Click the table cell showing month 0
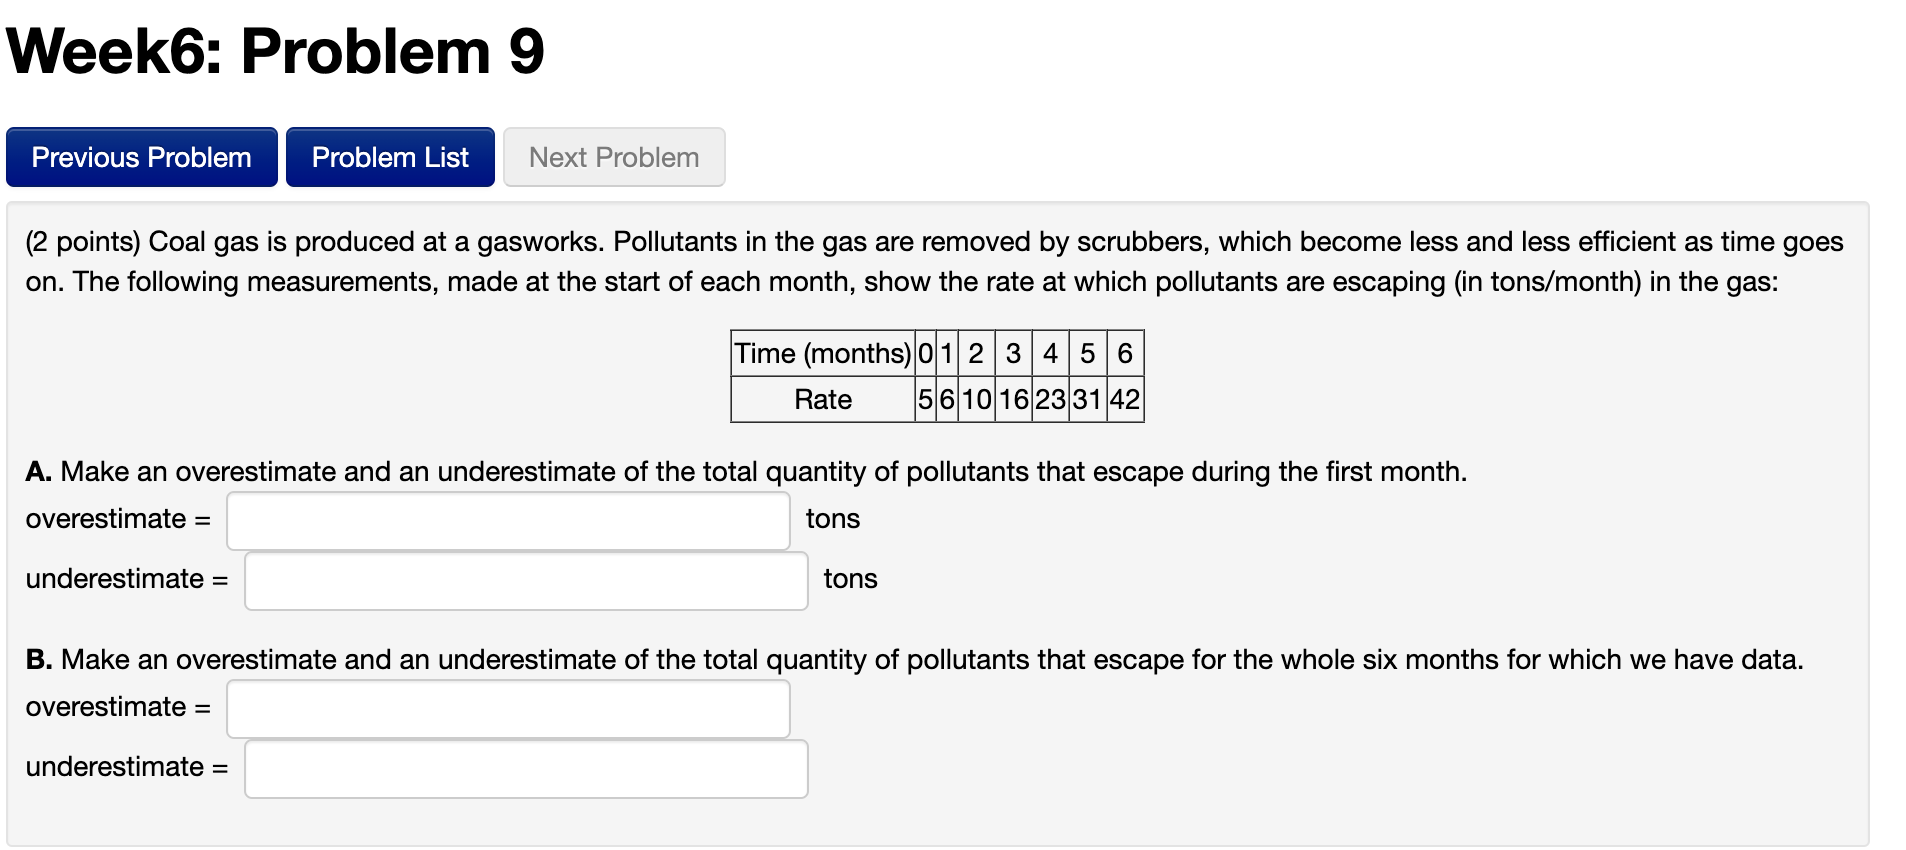 tap(925, 353)
